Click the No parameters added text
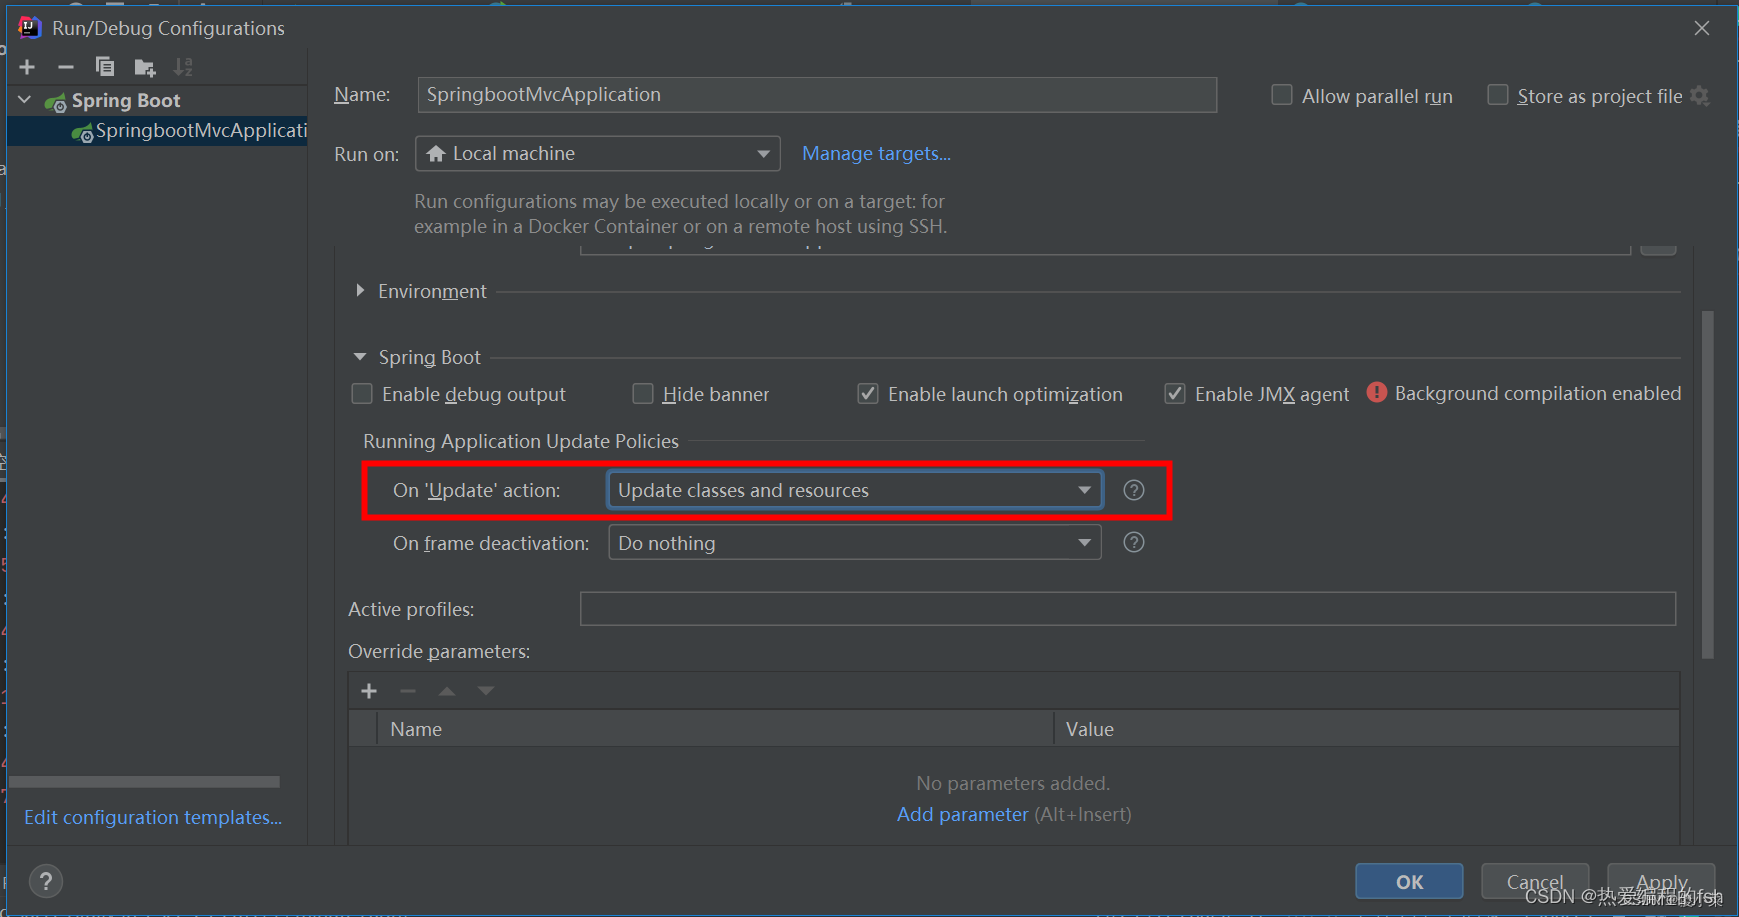This screenshot has width=1739, height=917. (x=1013, y=783)
